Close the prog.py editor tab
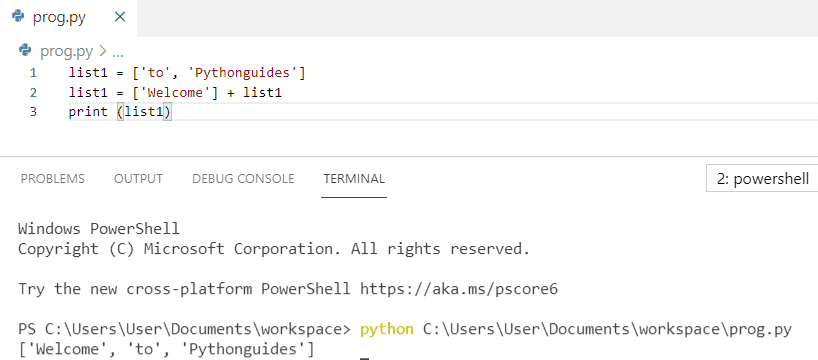 pos(119,17)
